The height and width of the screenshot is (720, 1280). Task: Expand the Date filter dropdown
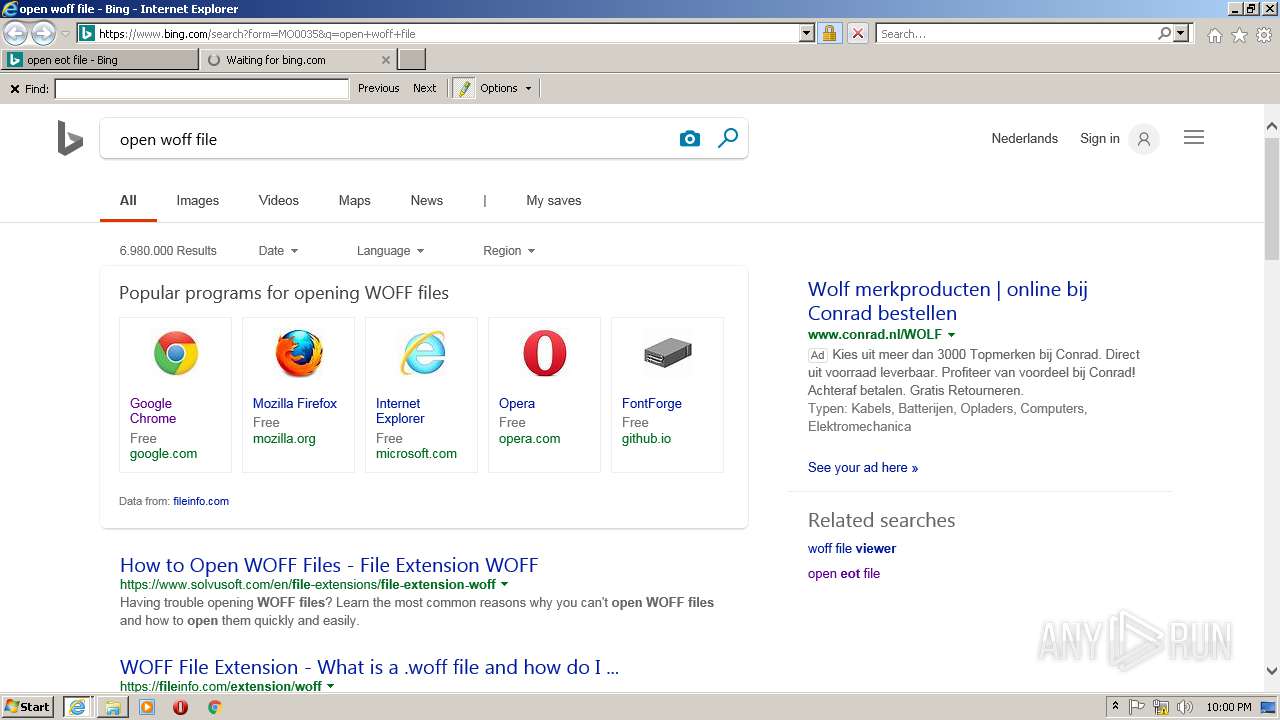click(x=278, y=251)
